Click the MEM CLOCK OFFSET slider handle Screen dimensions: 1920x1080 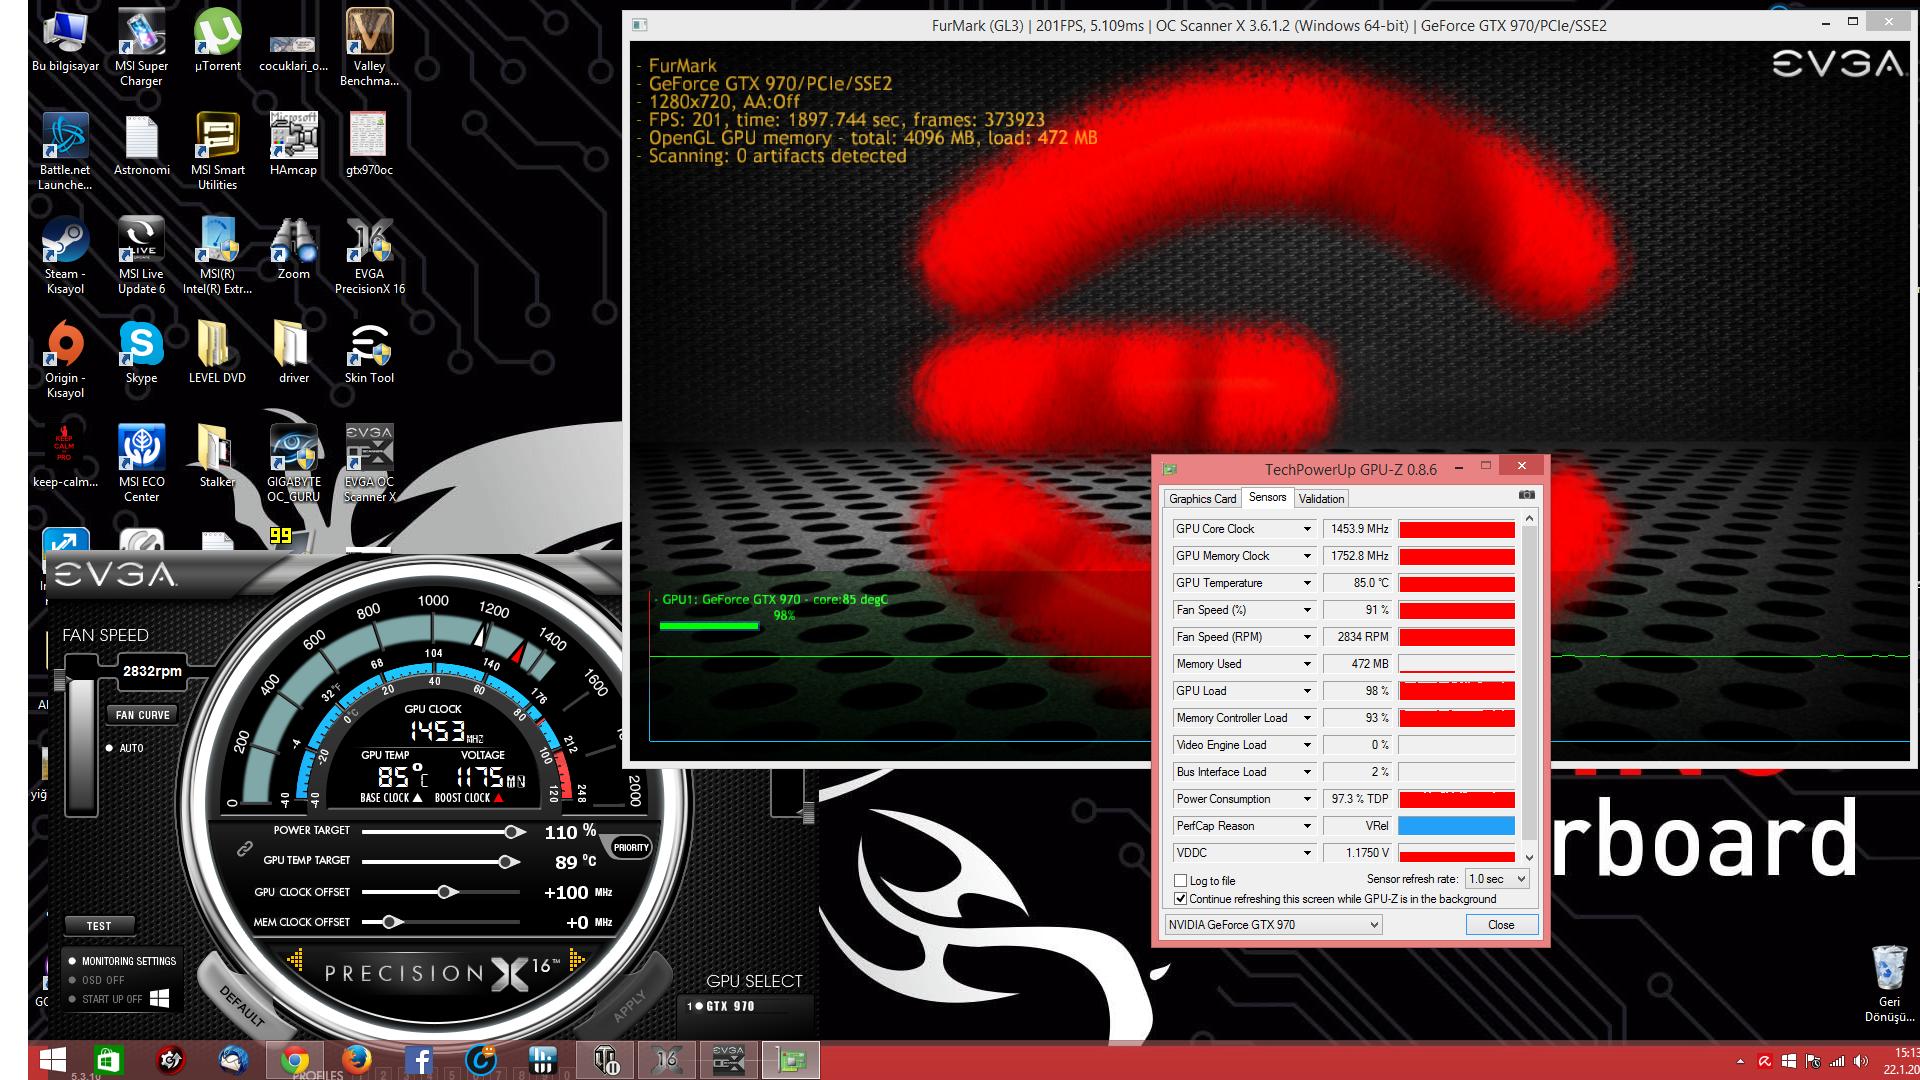pyautogui.click(x=392, y=922)
